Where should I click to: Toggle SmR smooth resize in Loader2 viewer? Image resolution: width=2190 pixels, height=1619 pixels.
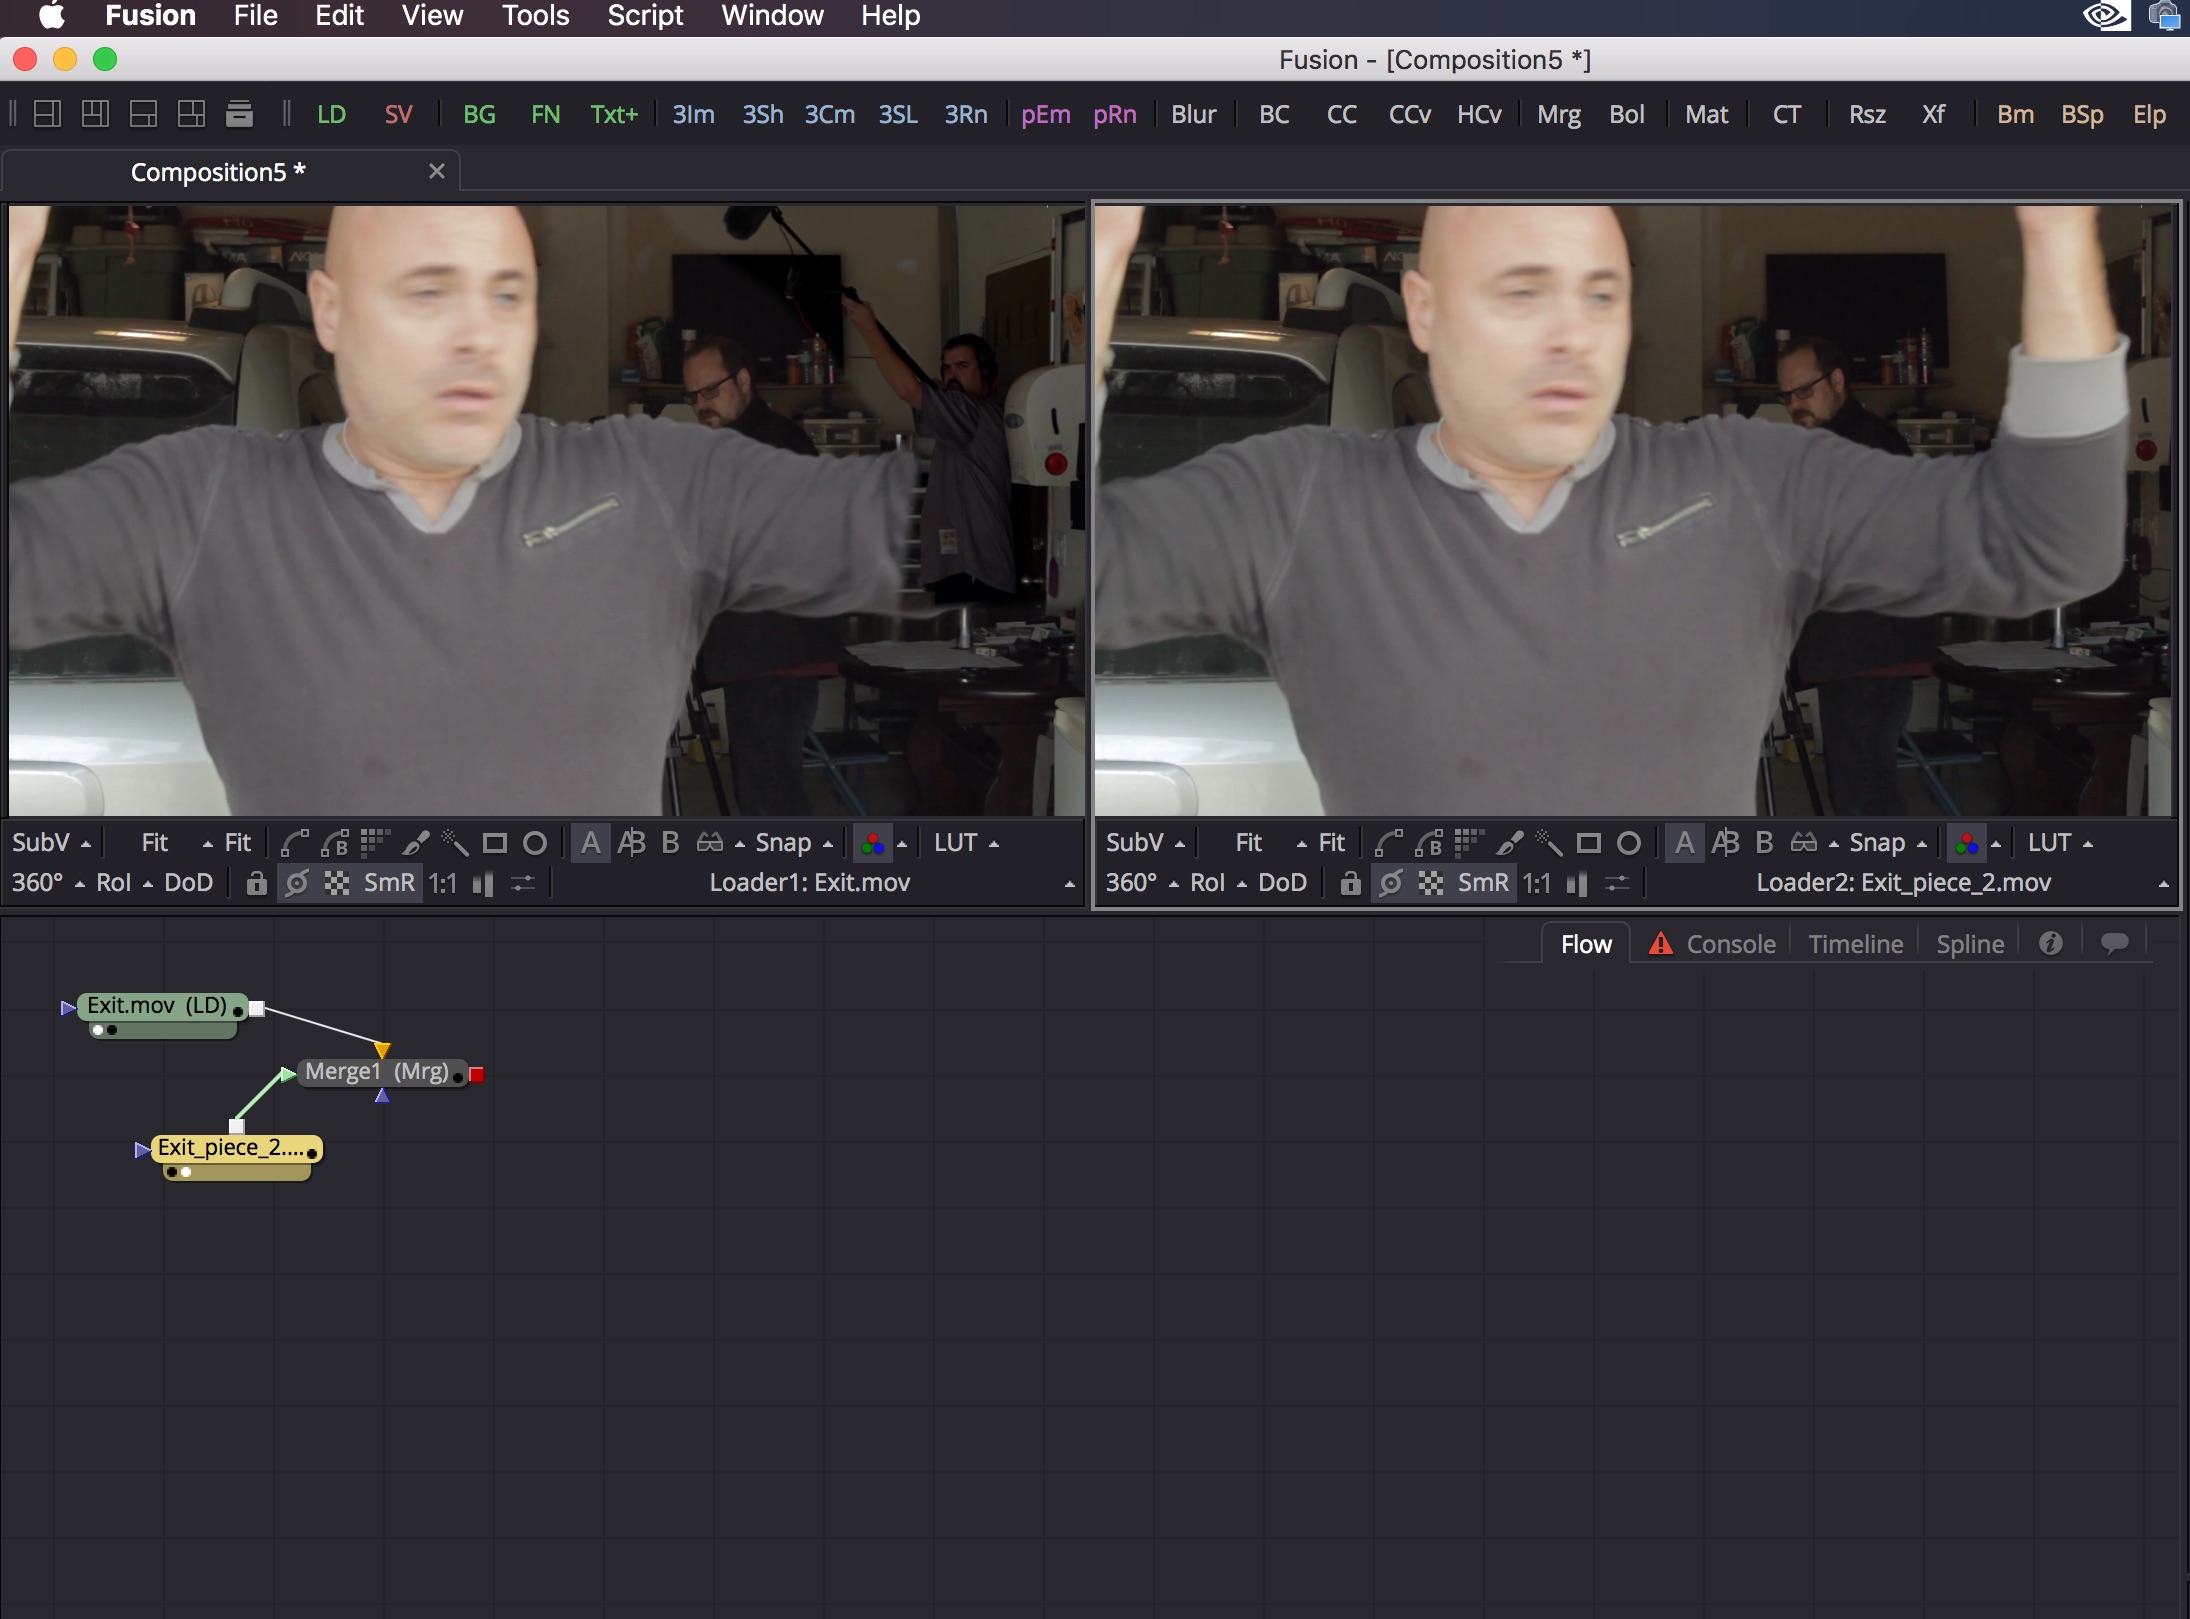click(x=1483, y=883)
